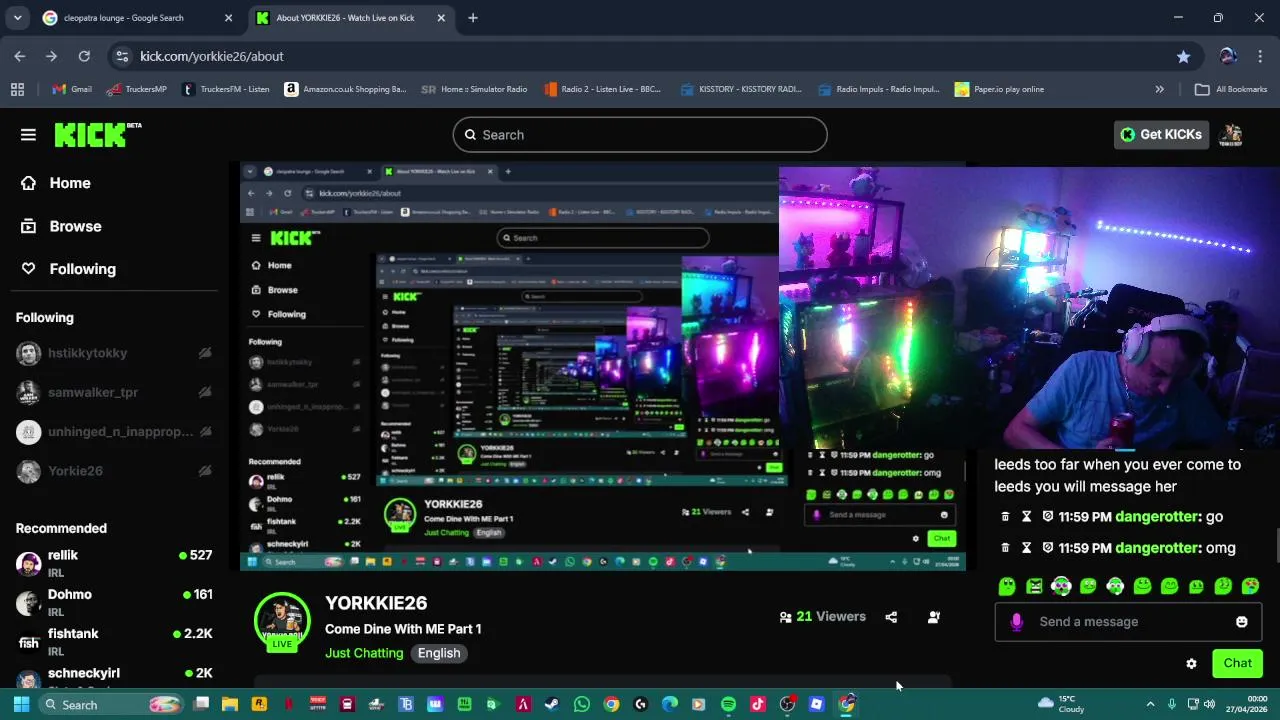Open followed channel samwalker_tpr
This screenshot has height=720, width=1280.
(x=93, y=392)
